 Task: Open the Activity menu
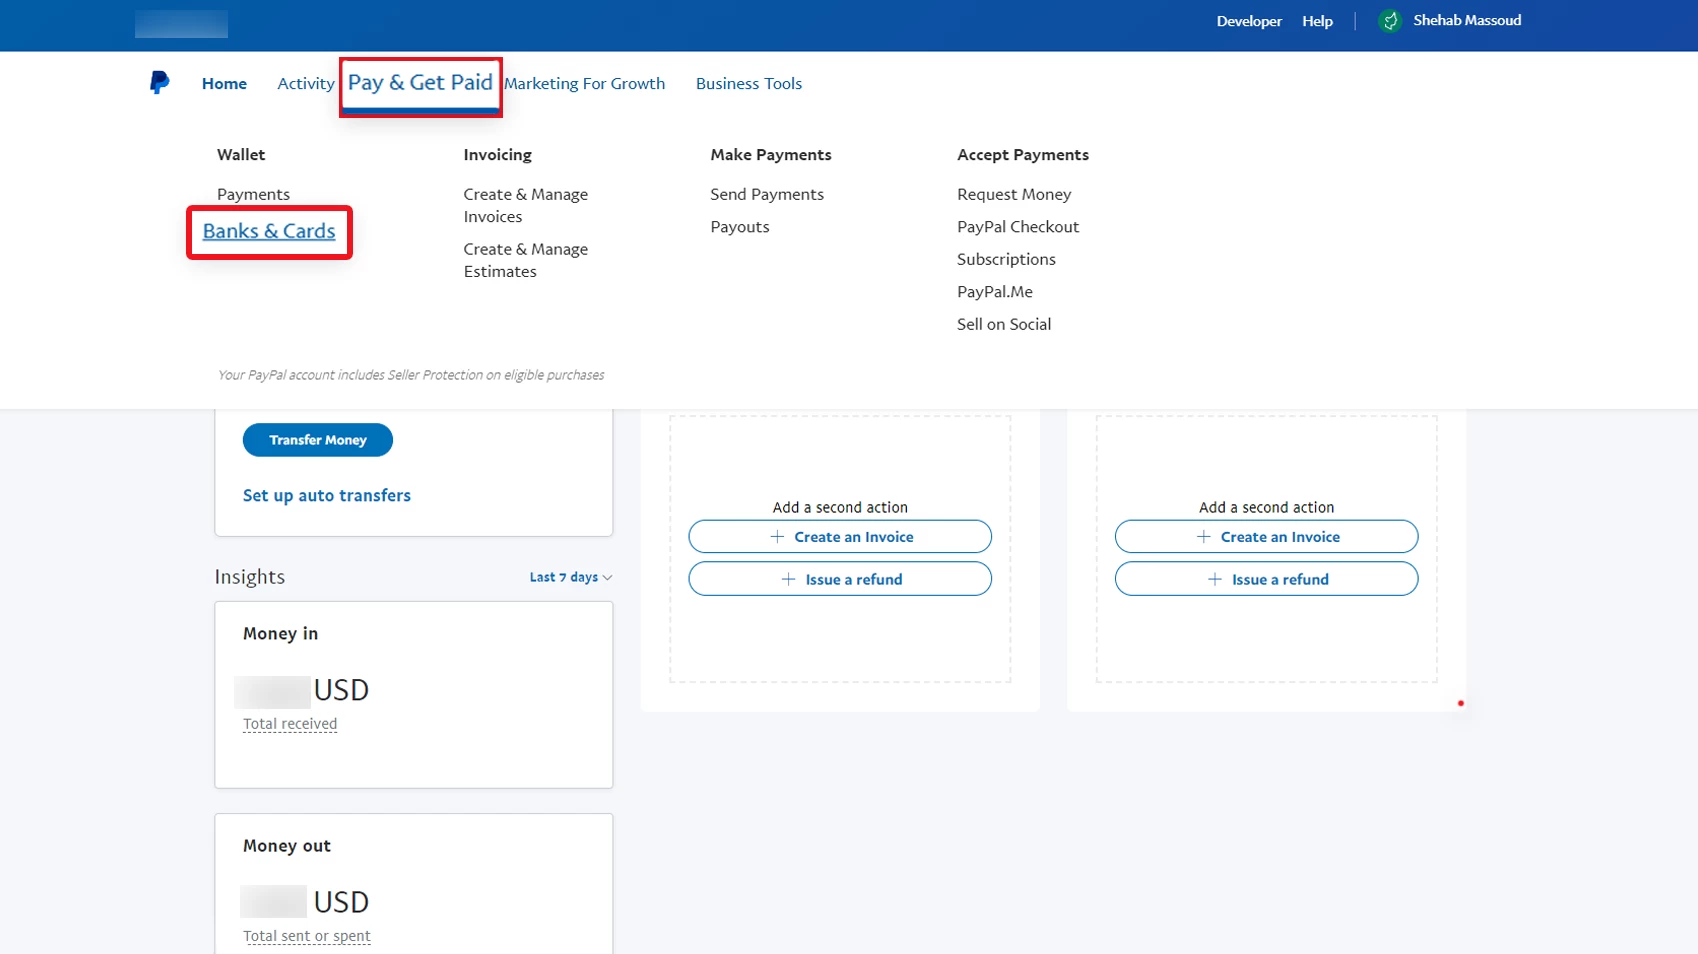[x=305, y=84]
